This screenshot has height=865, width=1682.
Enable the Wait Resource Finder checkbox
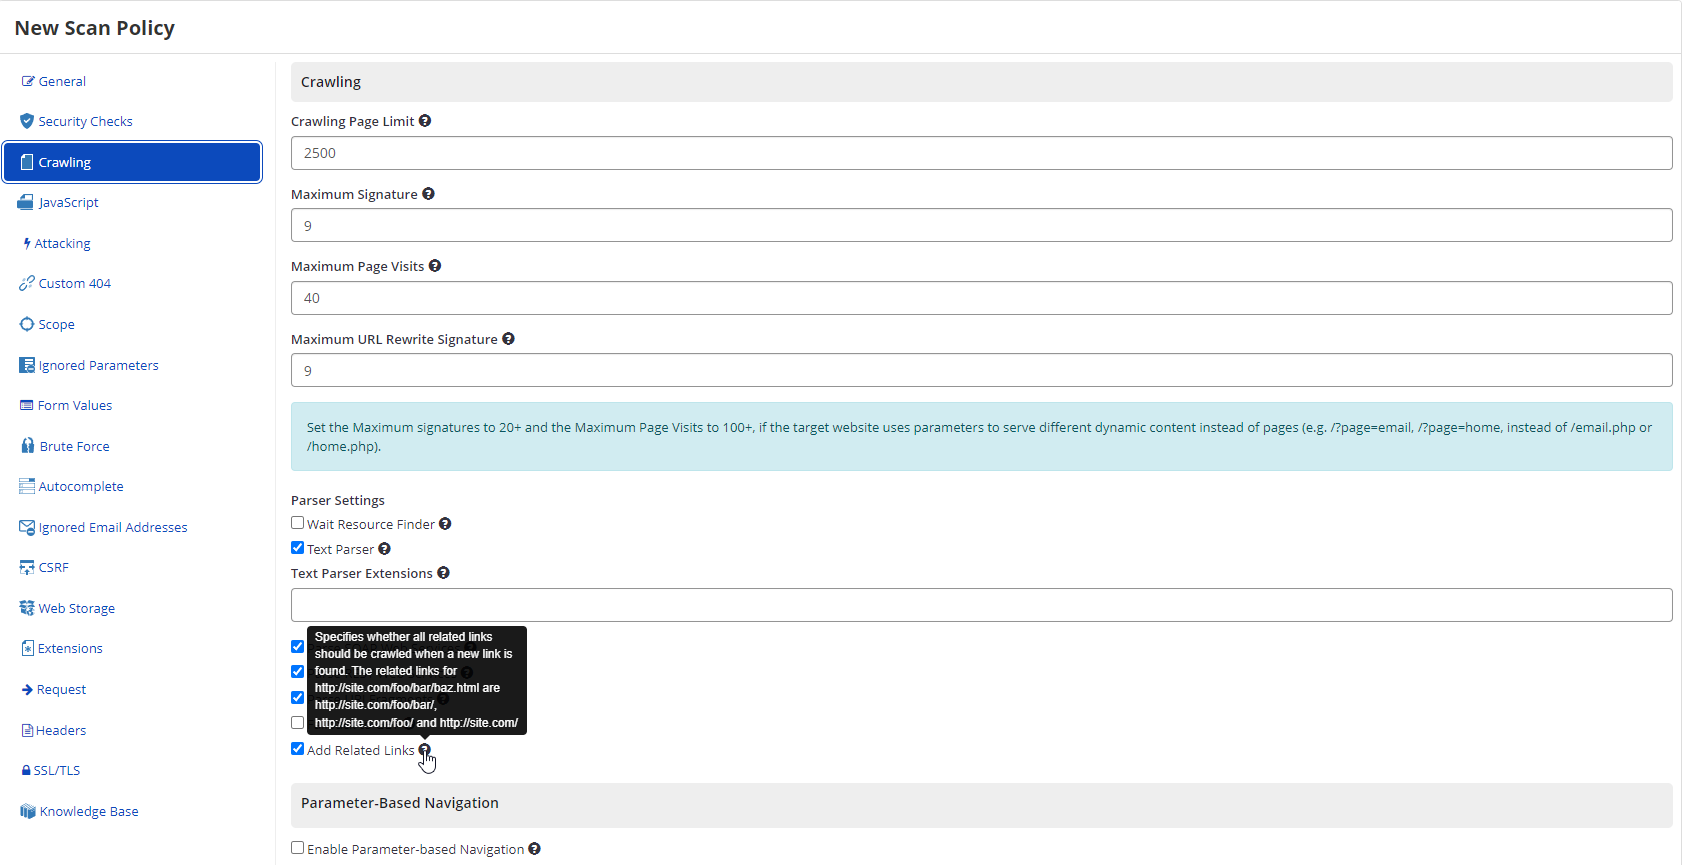298,523
